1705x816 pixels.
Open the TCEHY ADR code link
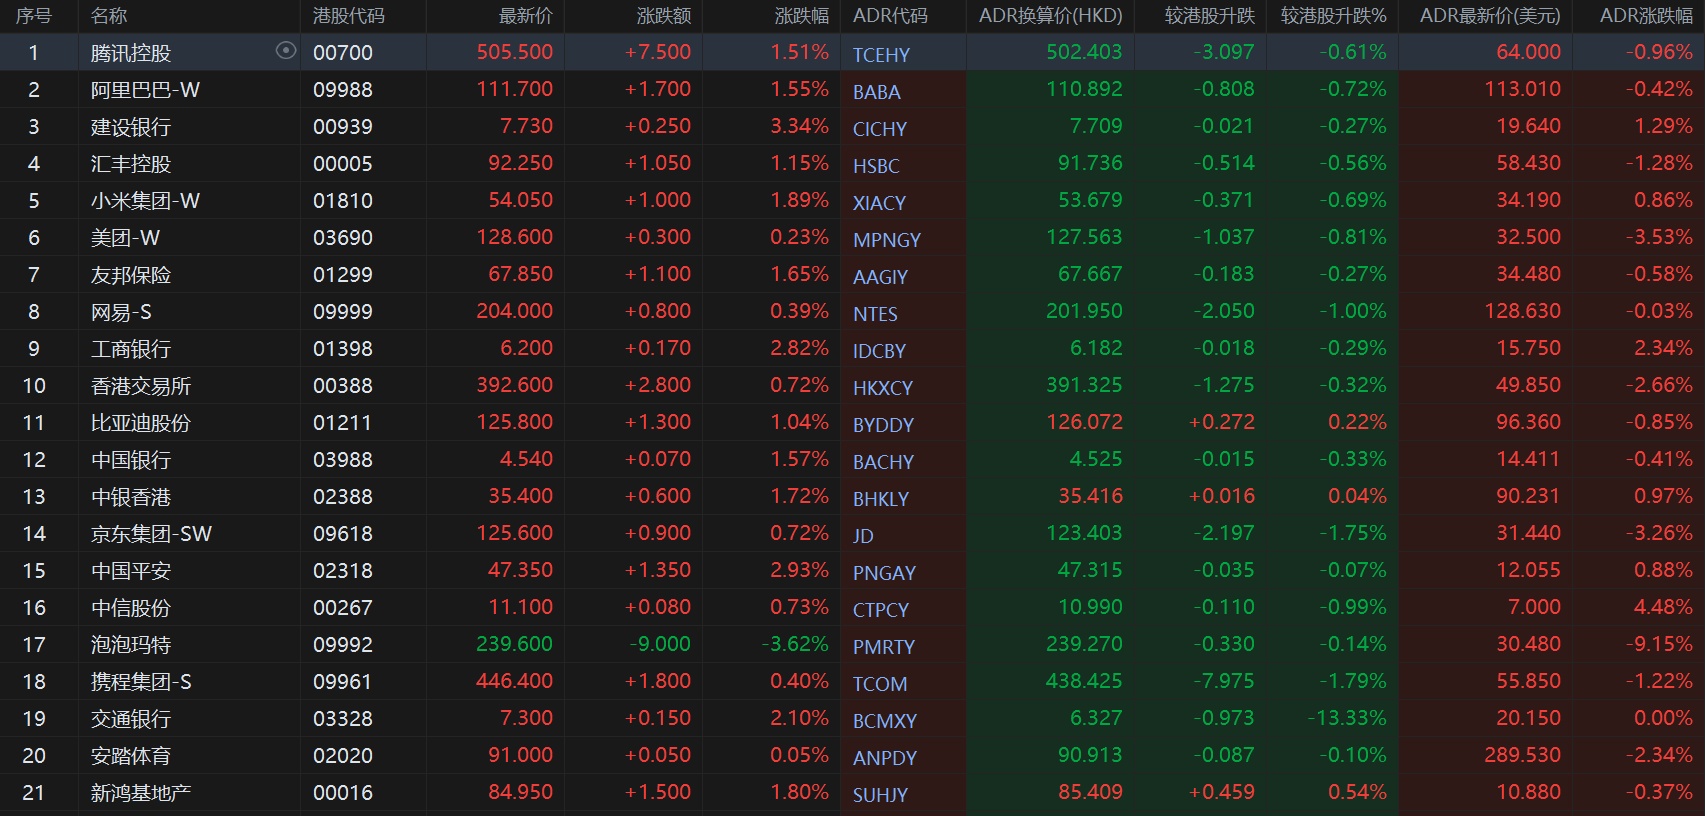pyautogui.click(x=881, y=55)
